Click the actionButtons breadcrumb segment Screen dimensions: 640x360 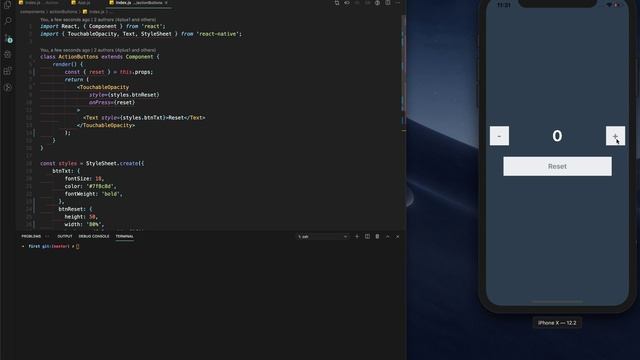pos(63,12)
